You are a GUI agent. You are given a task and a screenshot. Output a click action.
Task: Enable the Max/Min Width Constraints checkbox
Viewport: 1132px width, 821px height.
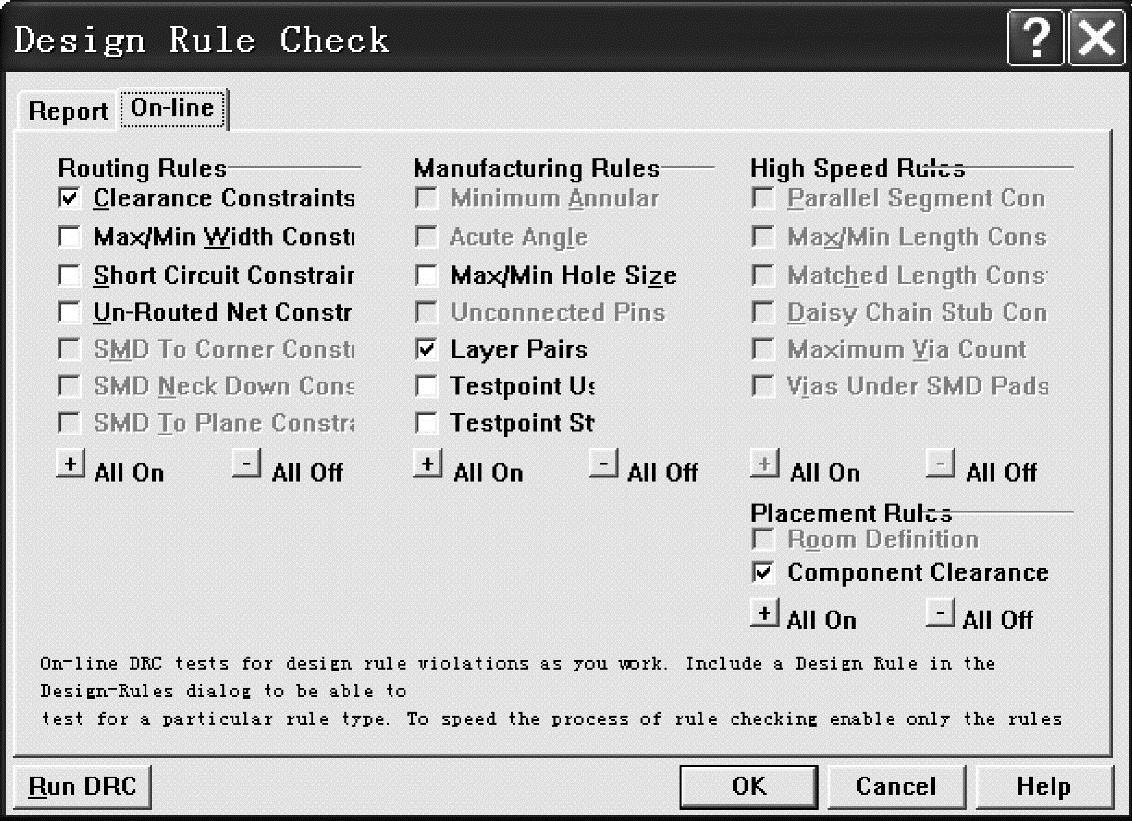69,236
